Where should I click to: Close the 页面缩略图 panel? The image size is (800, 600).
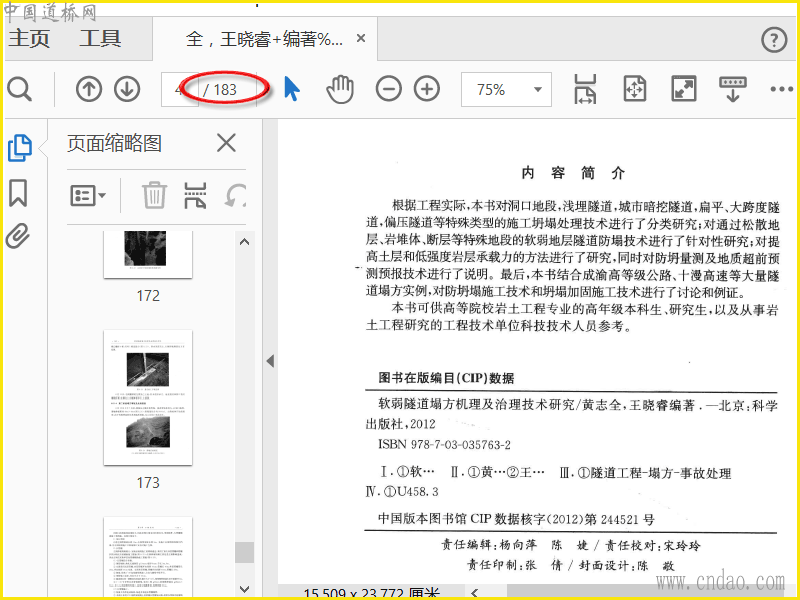click(x=226, y=143)
